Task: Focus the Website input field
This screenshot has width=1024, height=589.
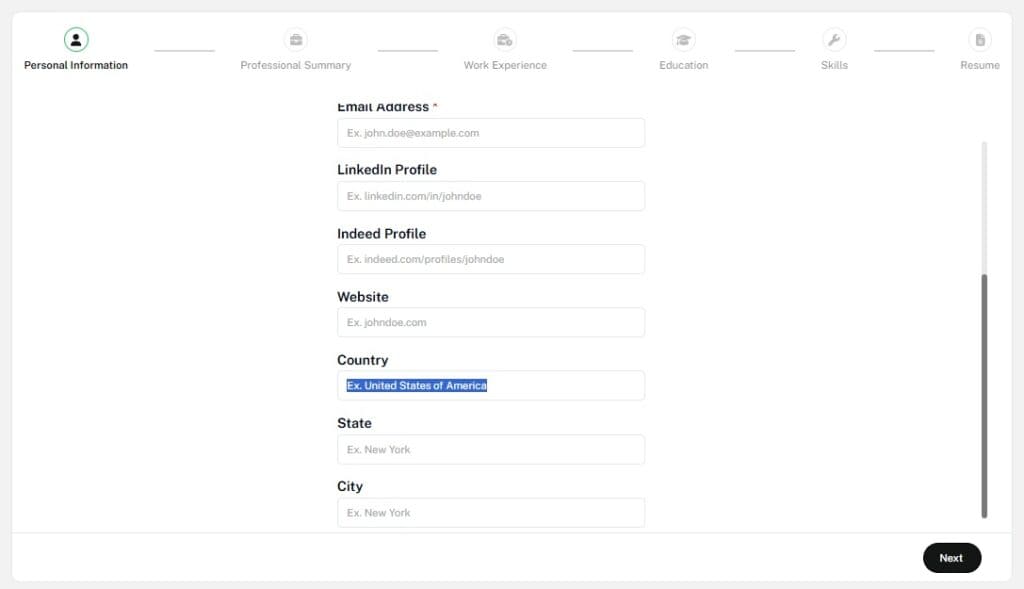Action: tap(491, 322)
